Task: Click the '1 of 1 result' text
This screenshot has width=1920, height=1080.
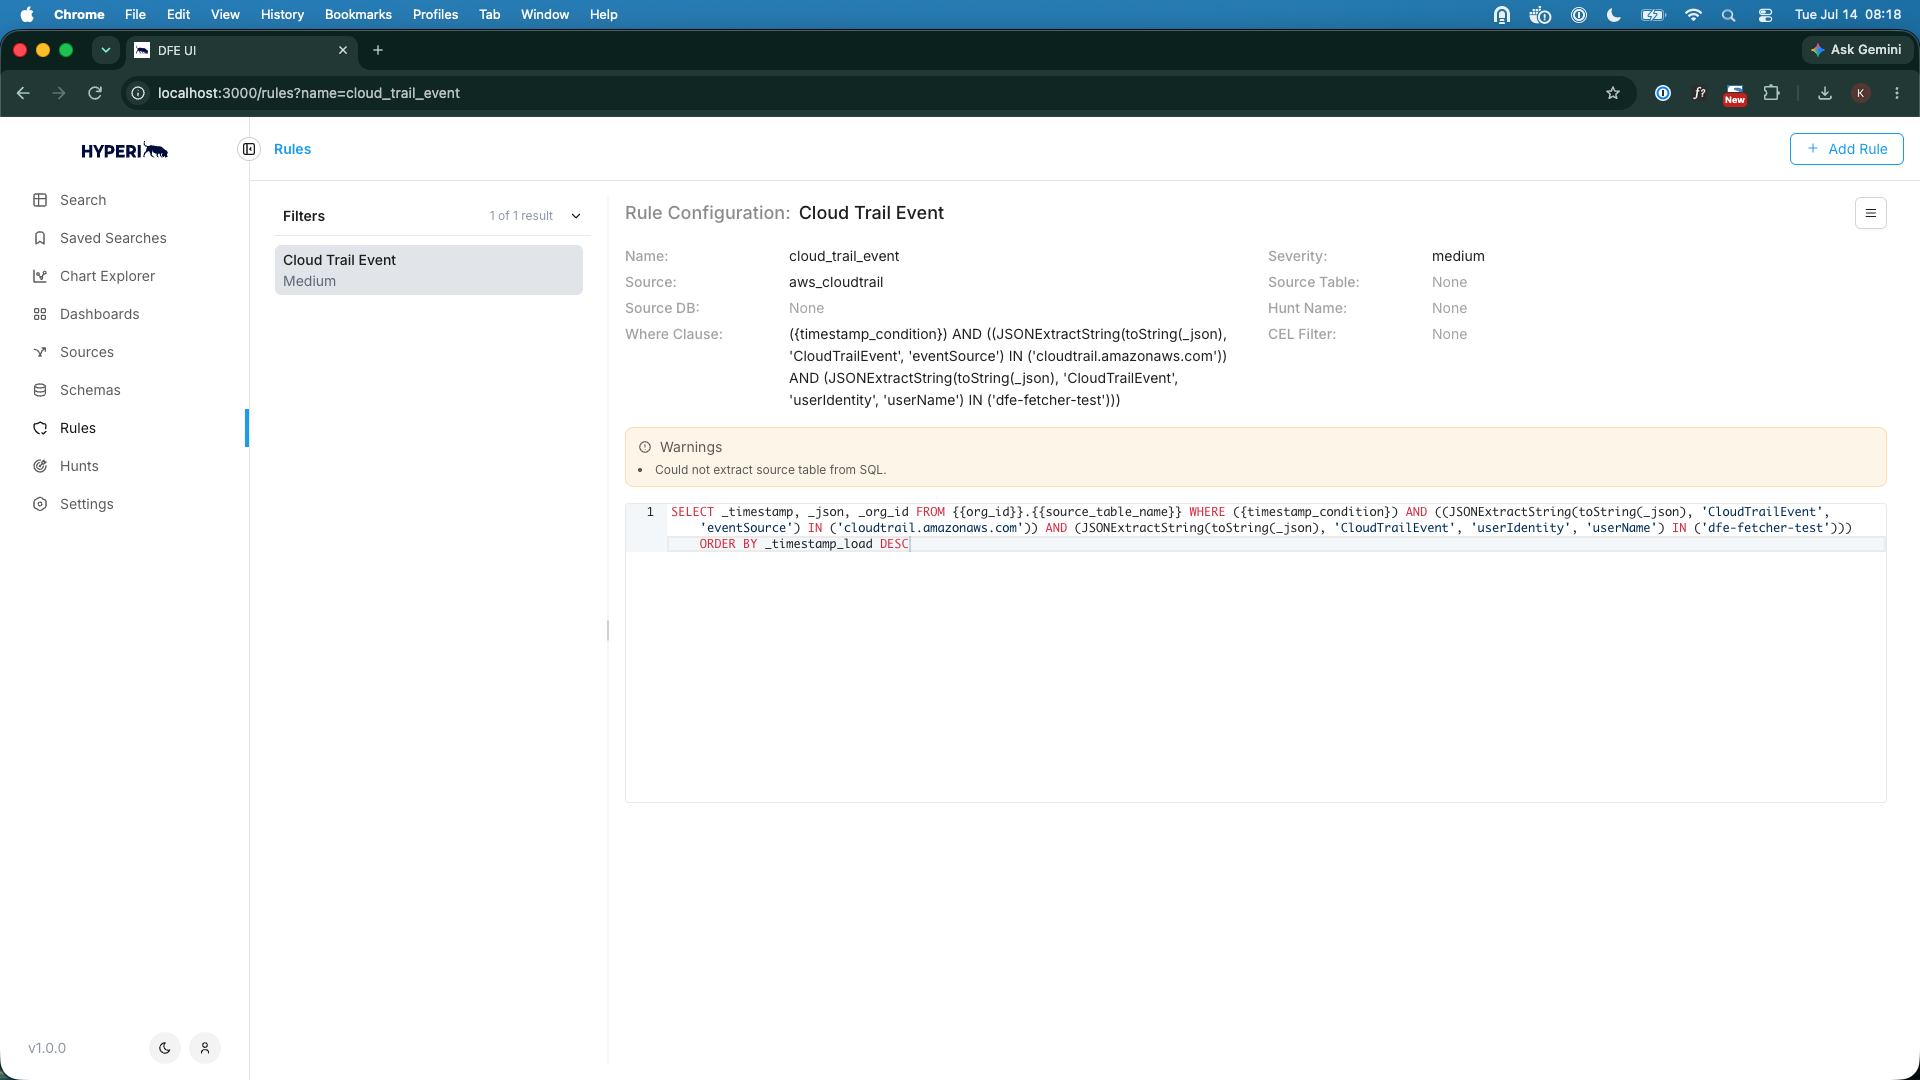Action: 521,216
